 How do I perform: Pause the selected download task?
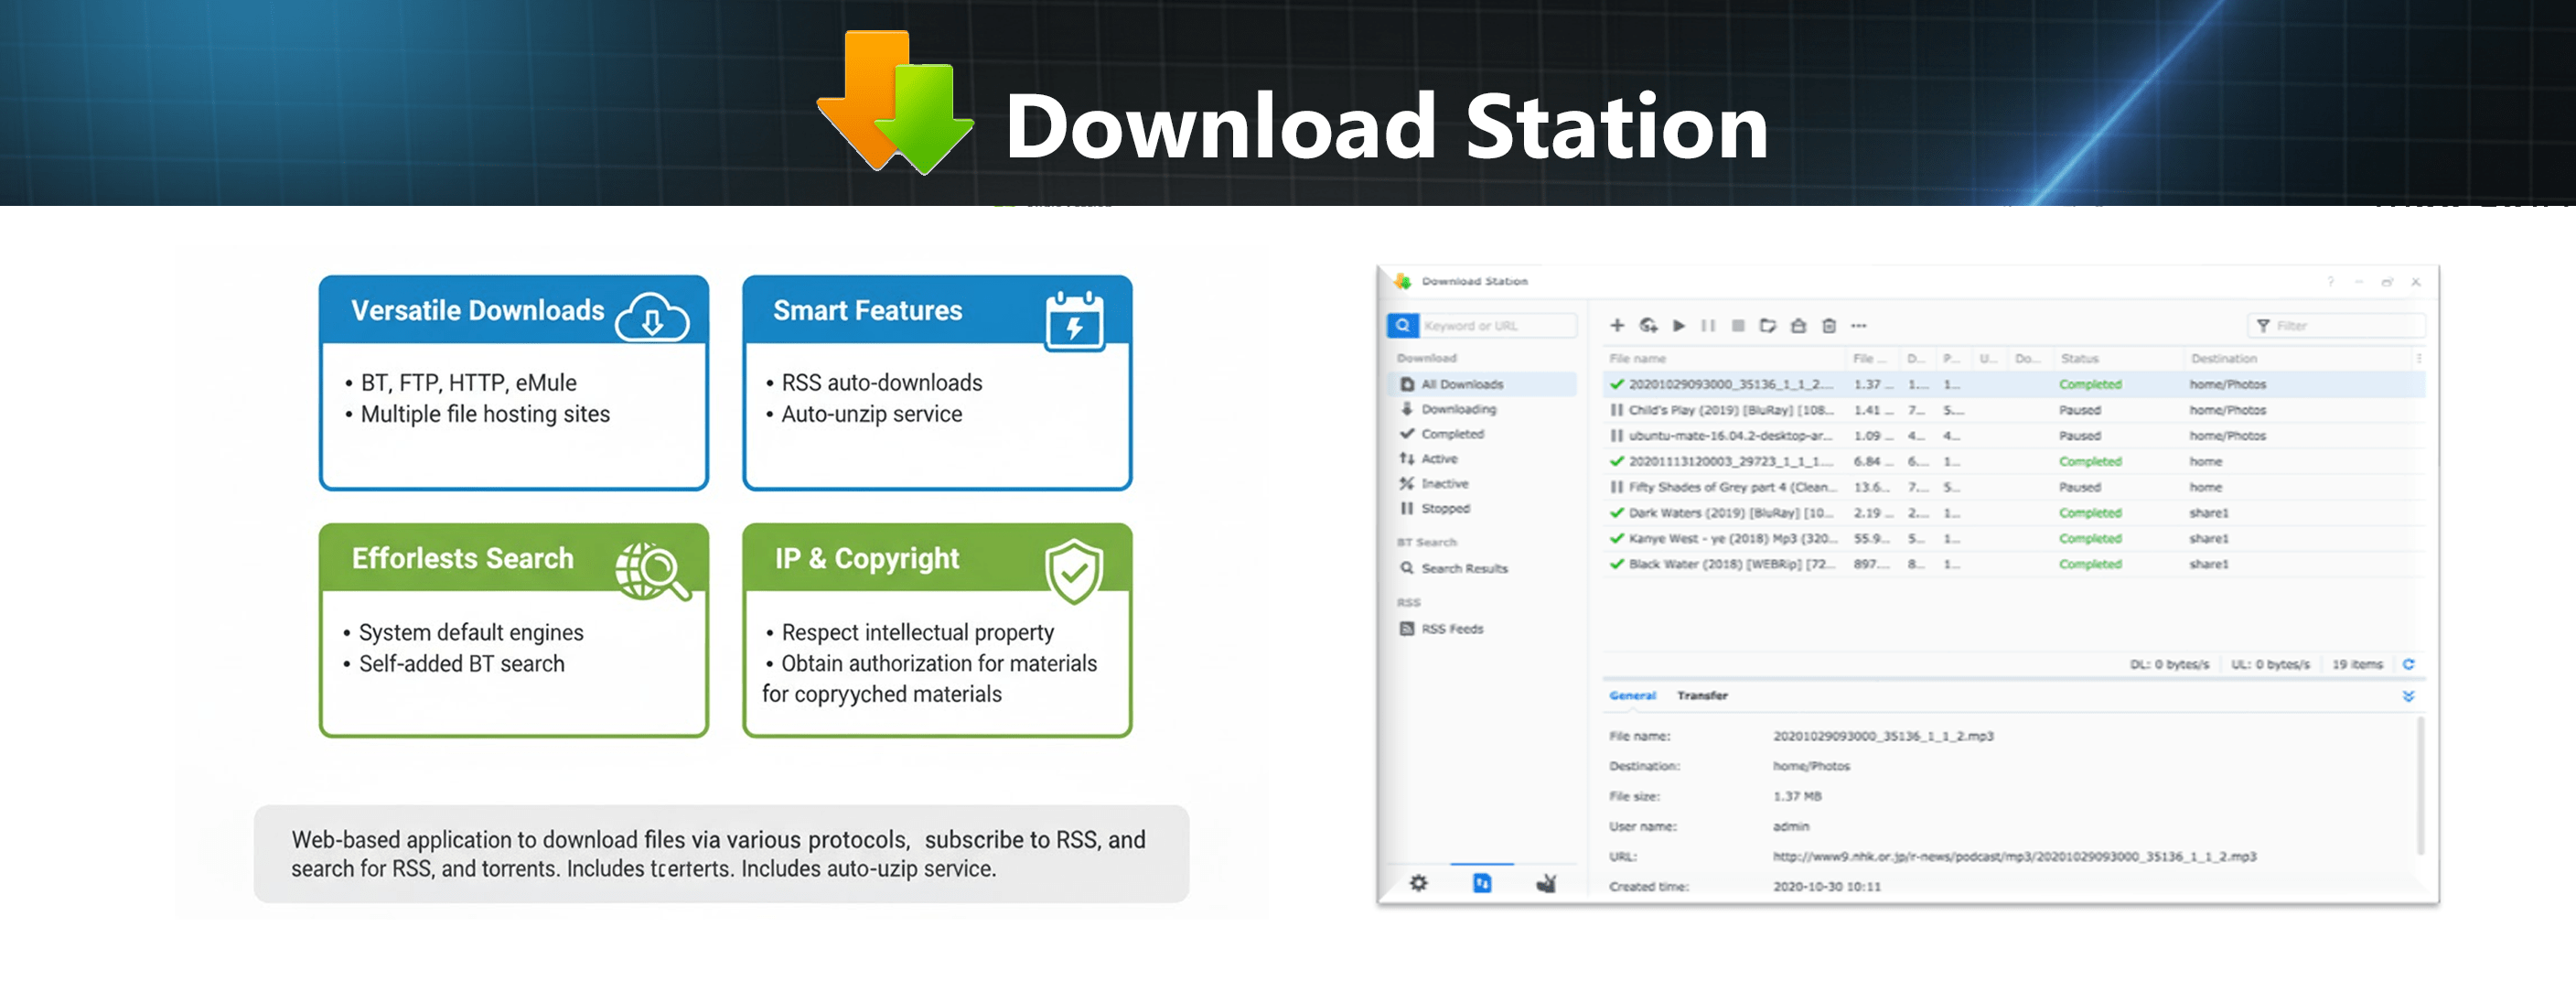[1709, 325]
